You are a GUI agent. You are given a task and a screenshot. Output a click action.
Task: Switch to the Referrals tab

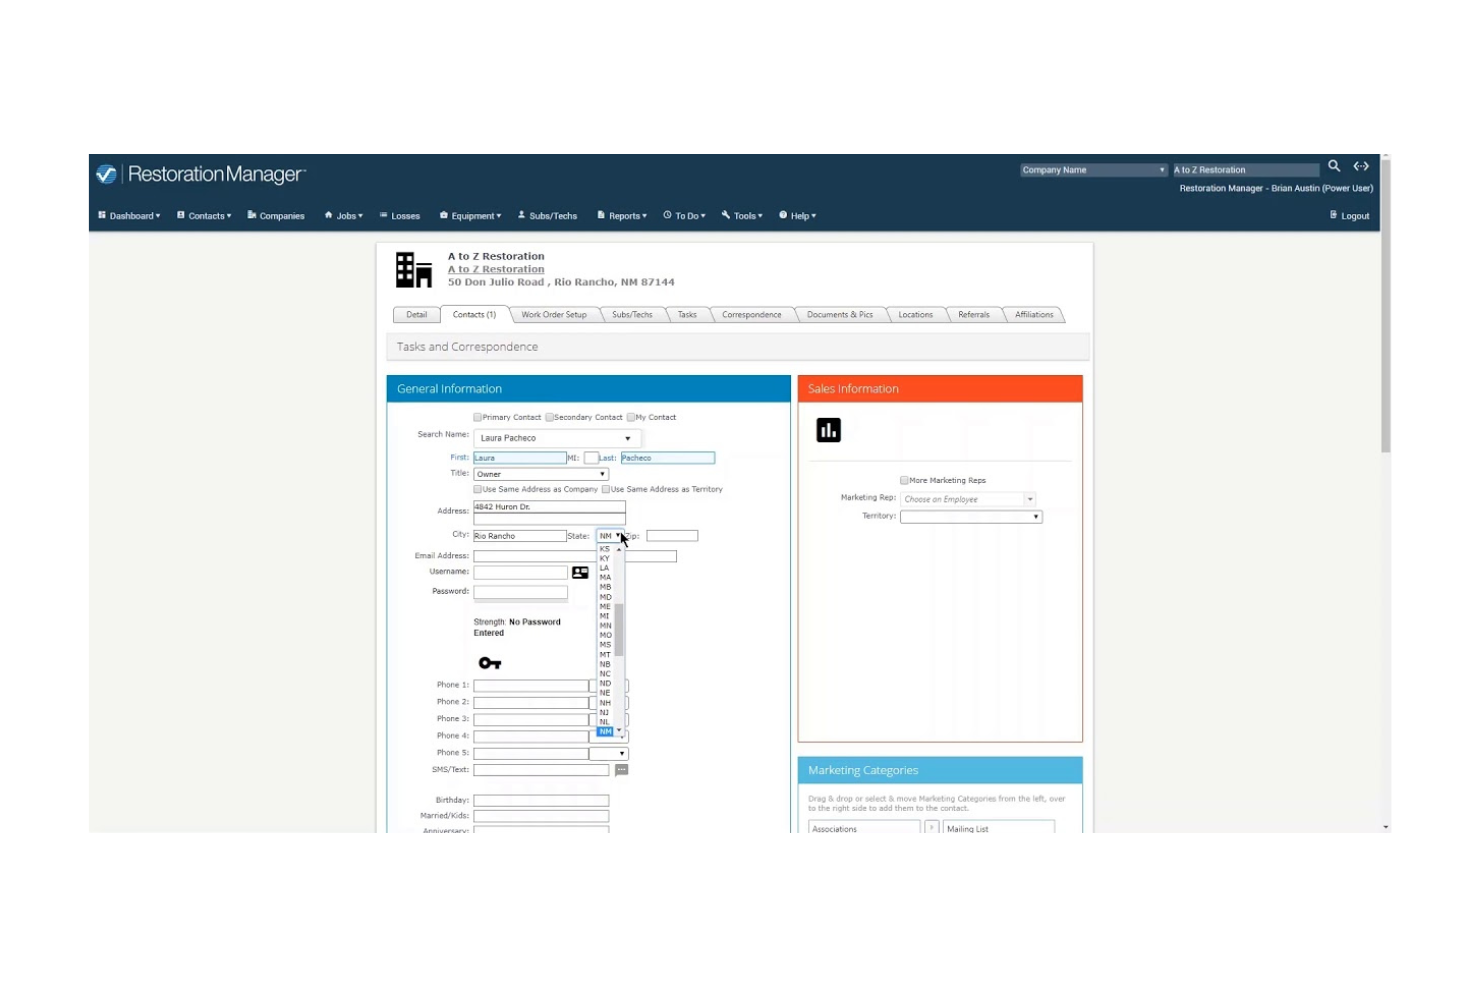coord(974,315)
